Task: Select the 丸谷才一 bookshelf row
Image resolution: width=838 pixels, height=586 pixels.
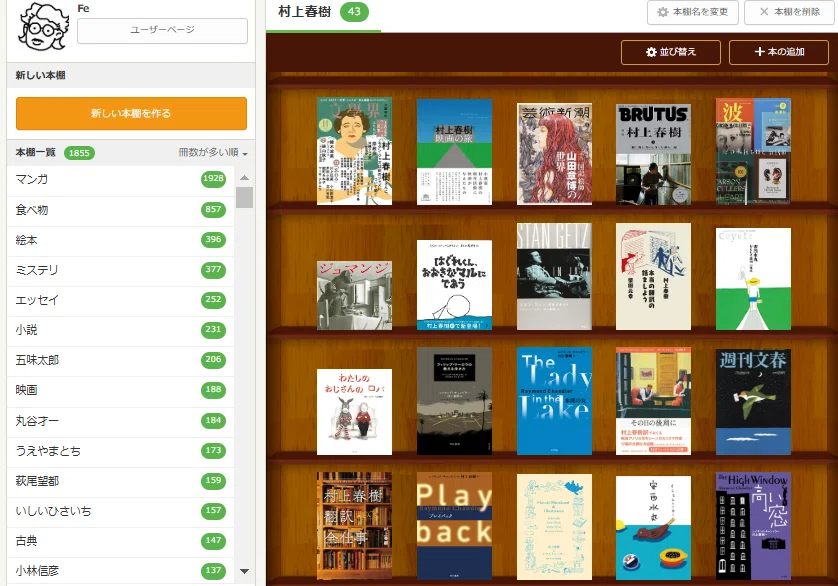Action: (x=121, y=421)
